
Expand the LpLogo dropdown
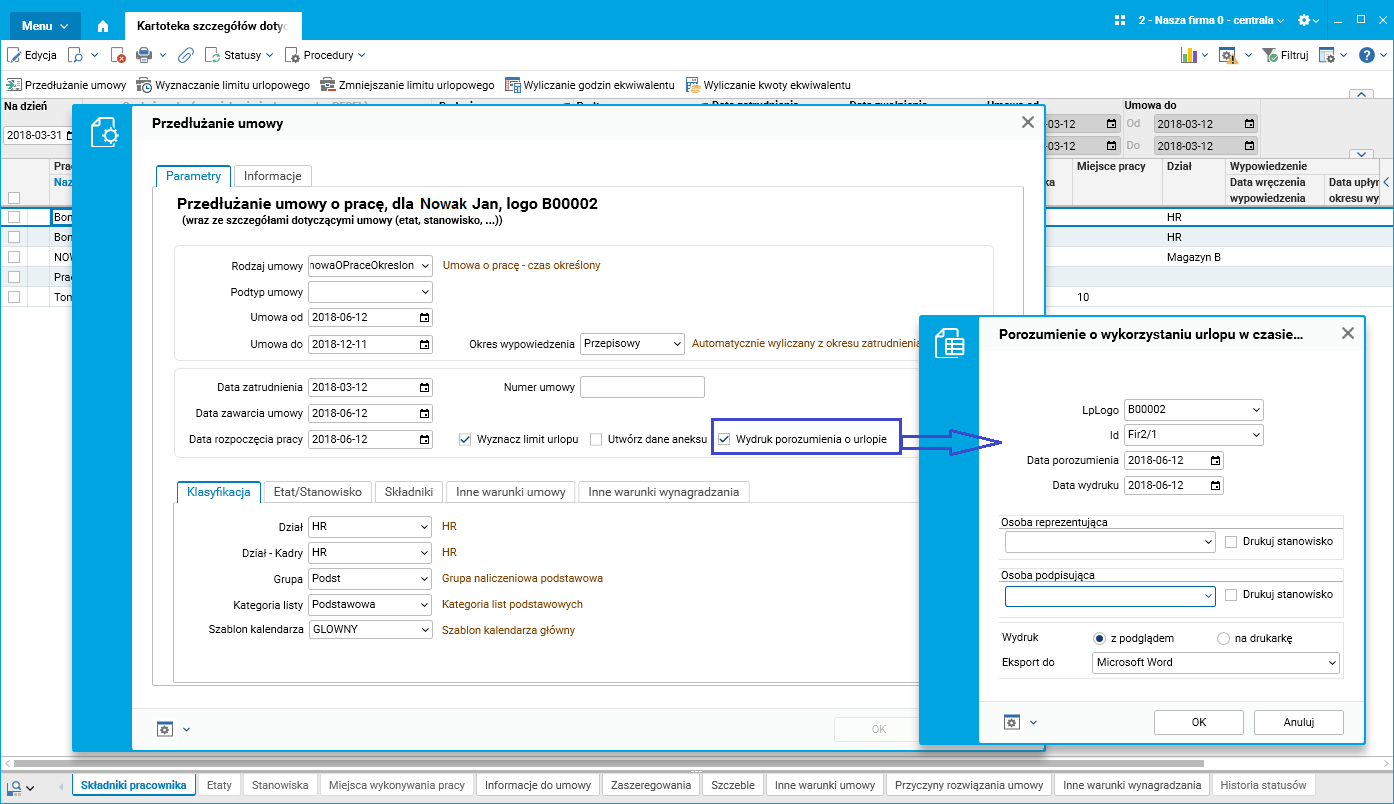1256,409
